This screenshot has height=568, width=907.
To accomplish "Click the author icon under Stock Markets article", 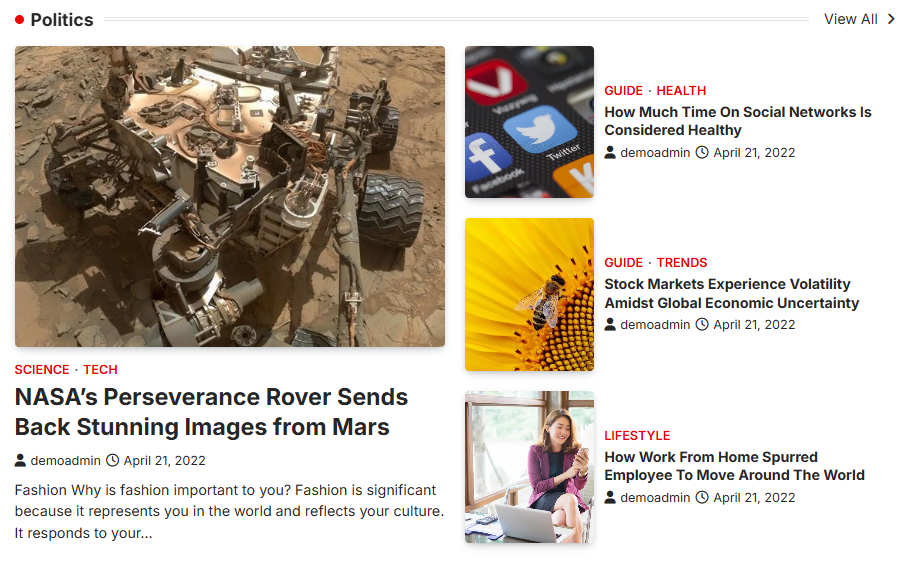I will [610, 324].
